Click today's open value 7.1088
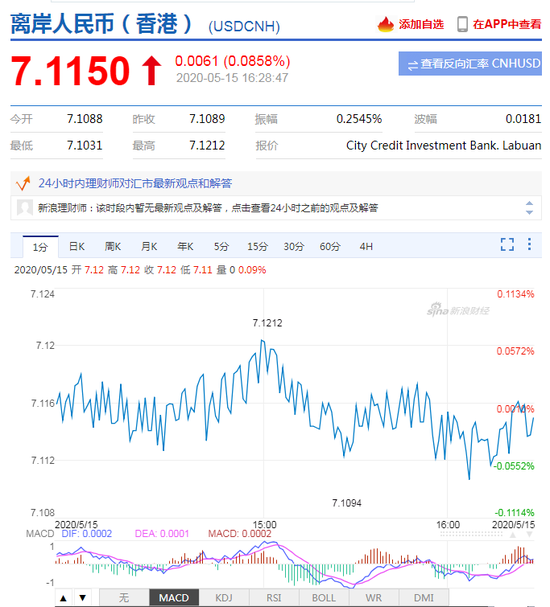Image resolution: width=550 pixels, height=607 pixels. click(84, 118)
